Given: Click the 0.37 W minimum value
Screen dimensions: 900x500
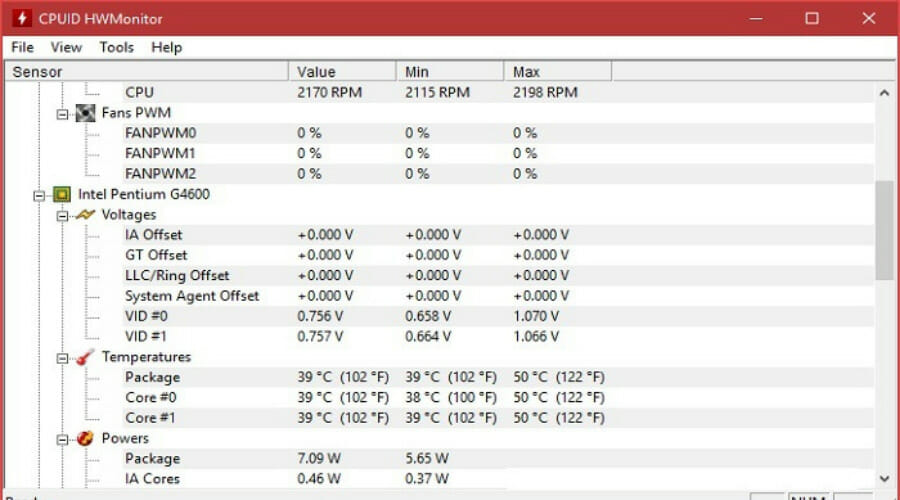Looking at the screenshot, I should click(426, 479).
